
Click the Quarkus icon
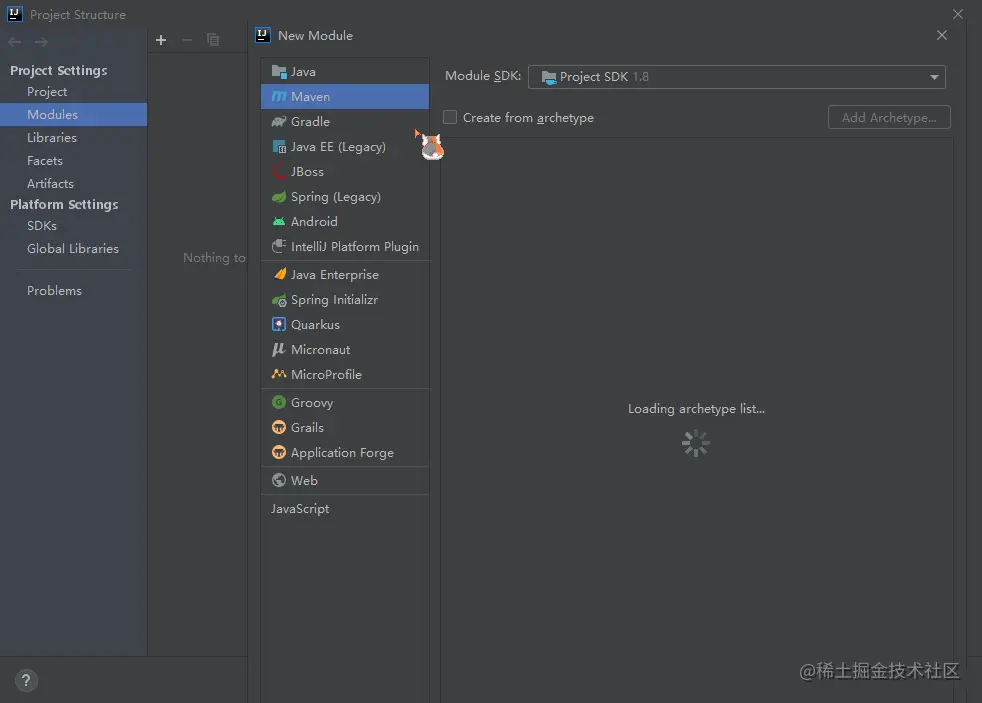click(x=279, y=324)
